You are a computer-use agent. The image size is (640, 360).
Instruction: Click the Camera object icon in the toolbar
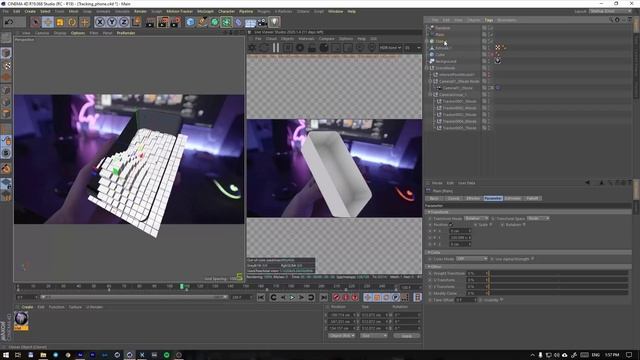pos(262,22)
